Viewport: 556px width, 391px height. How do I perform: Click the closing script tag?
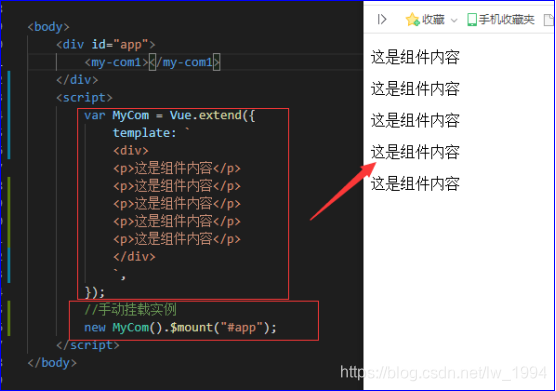[x=88, y=345]
